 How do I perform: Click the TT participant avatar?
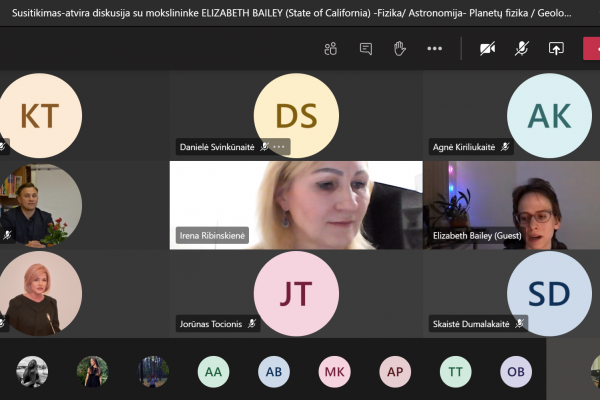(455, 372)
